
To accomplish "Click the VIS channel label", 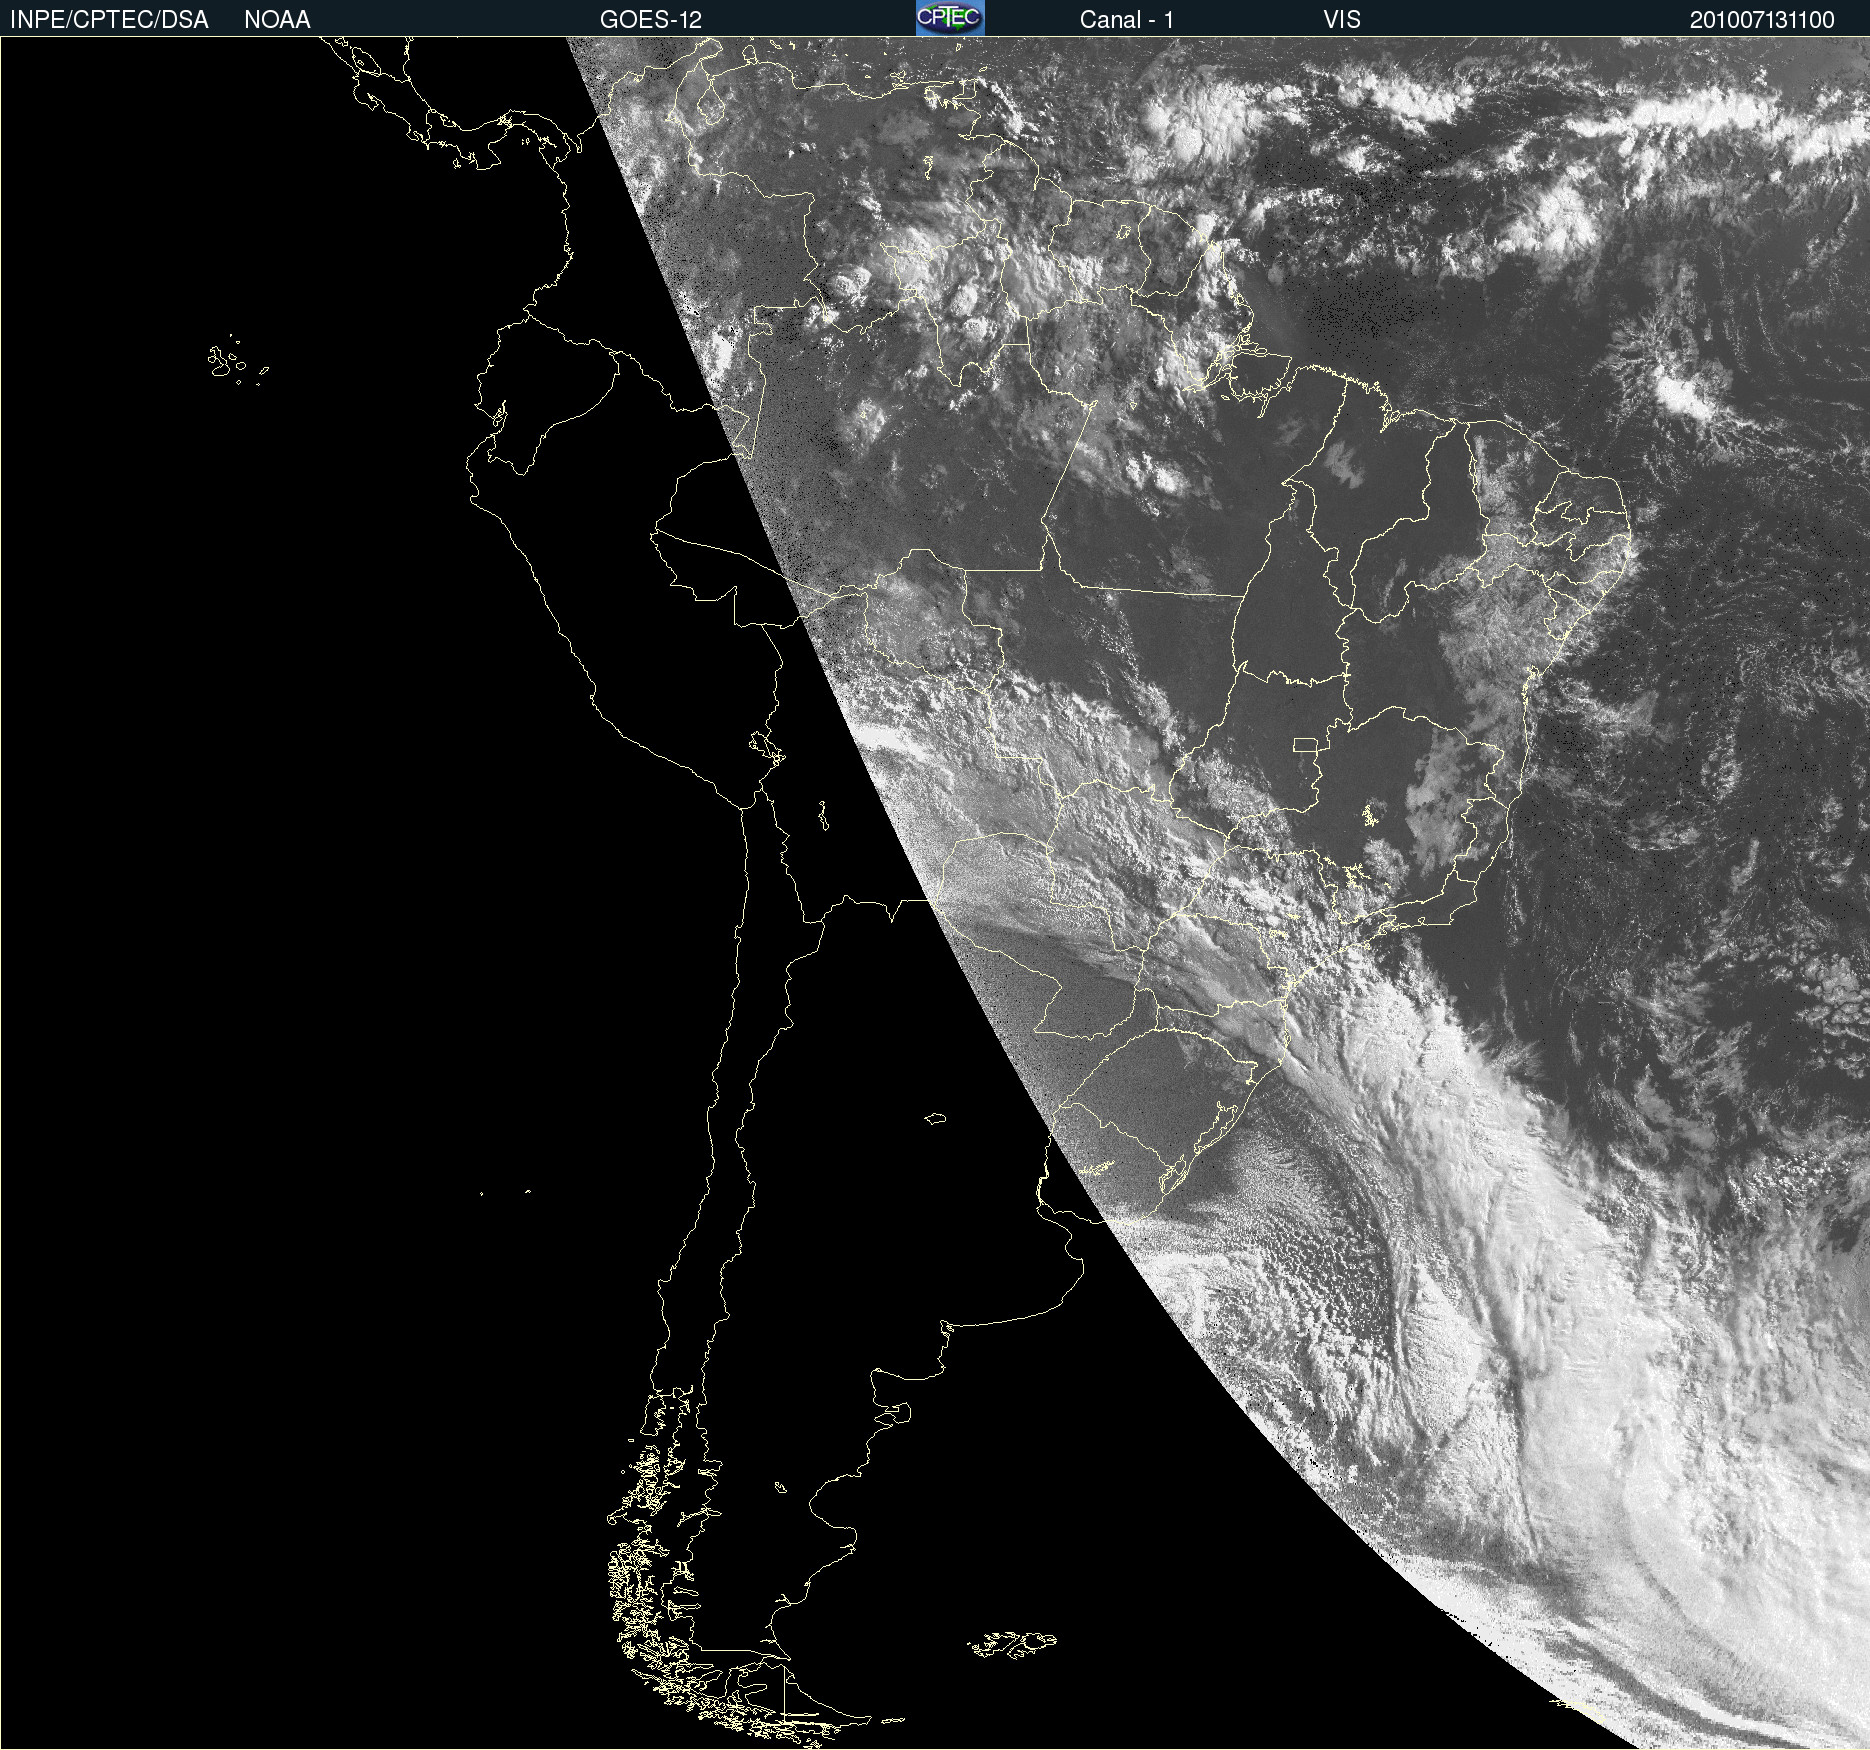I will point(1342,20).
